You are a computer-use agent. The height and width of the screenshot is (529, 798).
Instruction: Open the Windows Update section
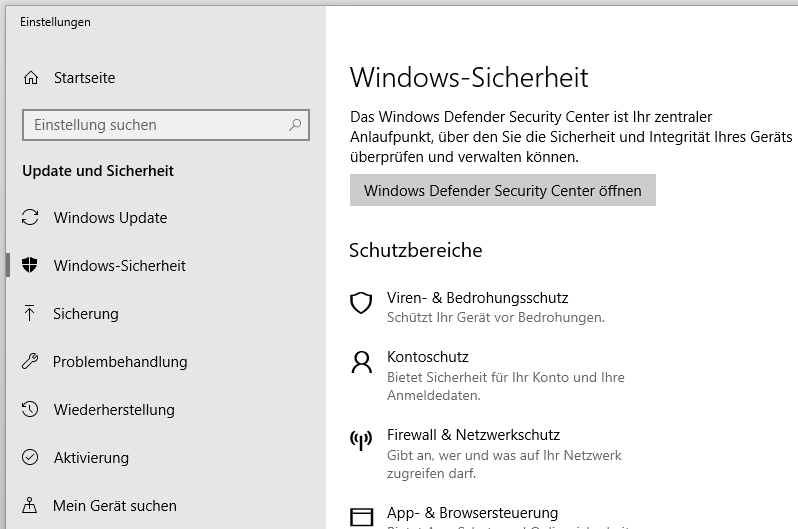pyautogui.click(x=110, y=218)
